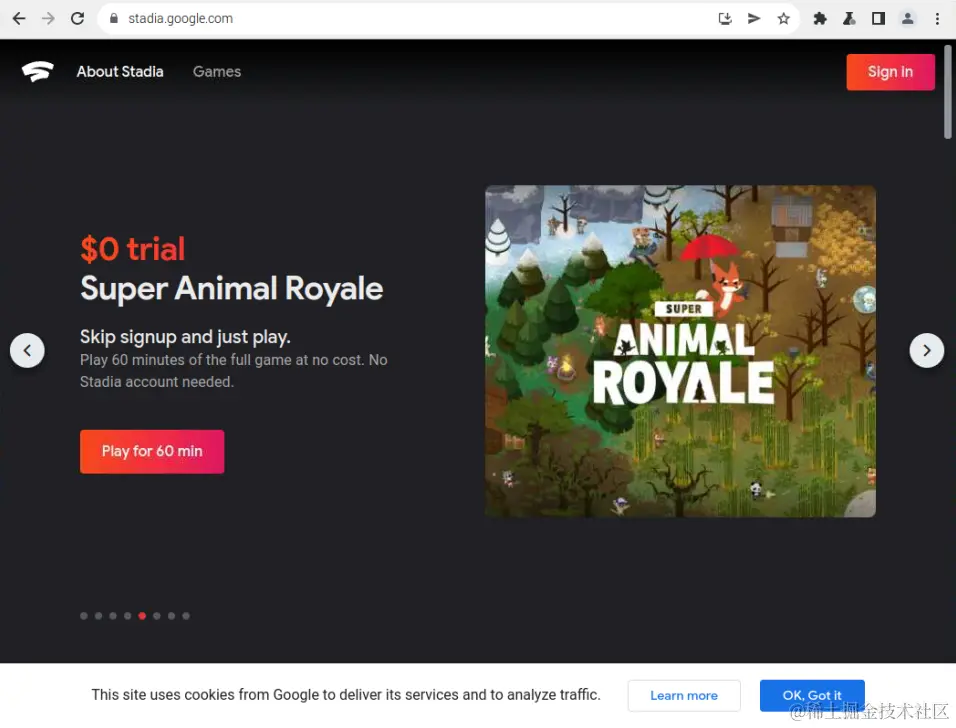Show previous carousel slide
This screenshot has height=728, width=956.
coord(27,350)
